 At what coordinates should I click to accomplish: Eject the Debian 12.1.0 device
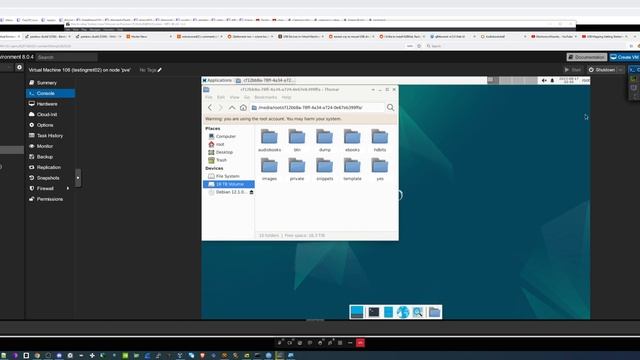pyautogui.click(x=251, y=192)
